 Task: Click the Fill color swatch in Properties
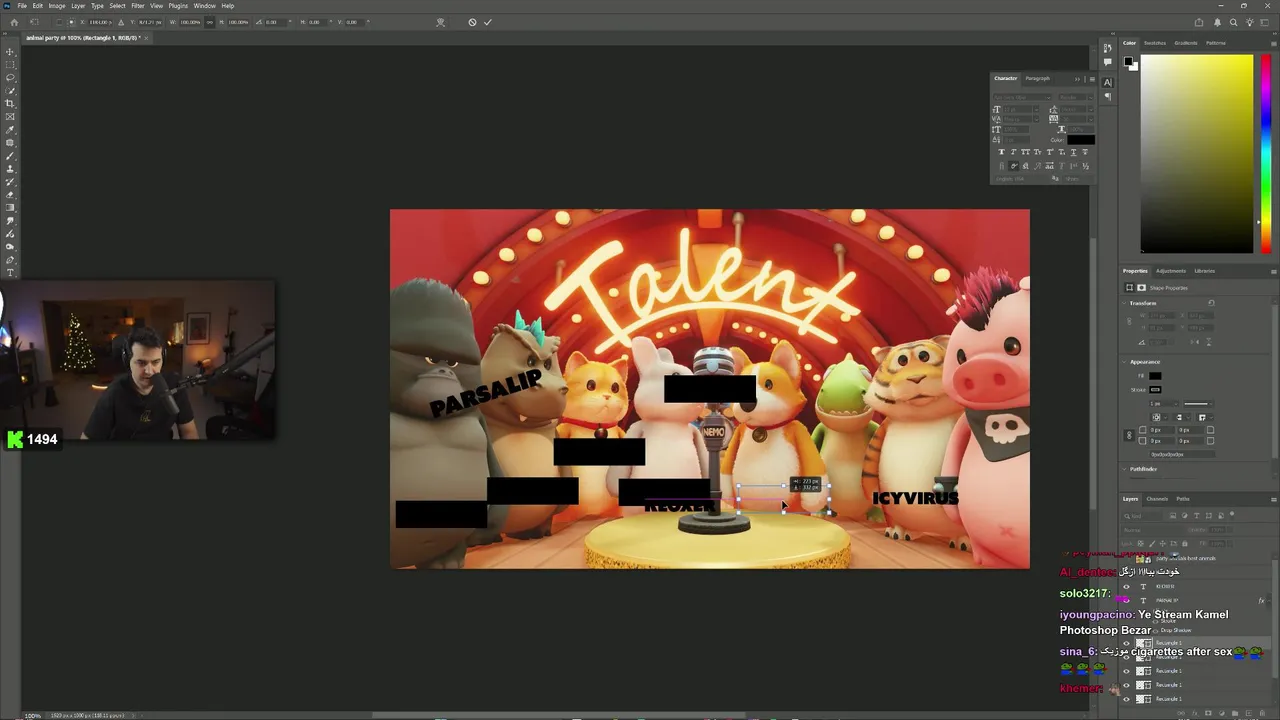pos(1155,376)
